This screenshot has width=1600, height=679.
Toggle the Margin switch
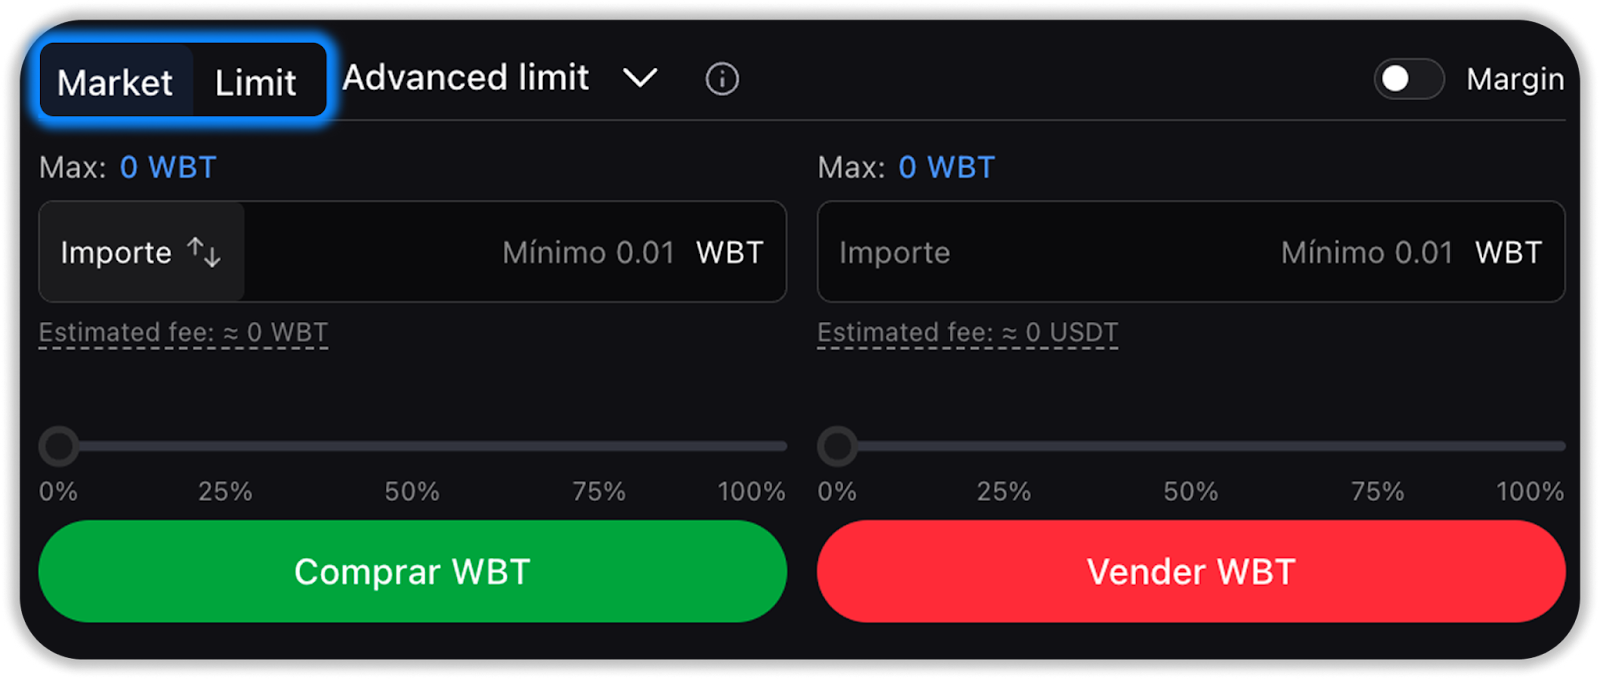click(1408, 79)
